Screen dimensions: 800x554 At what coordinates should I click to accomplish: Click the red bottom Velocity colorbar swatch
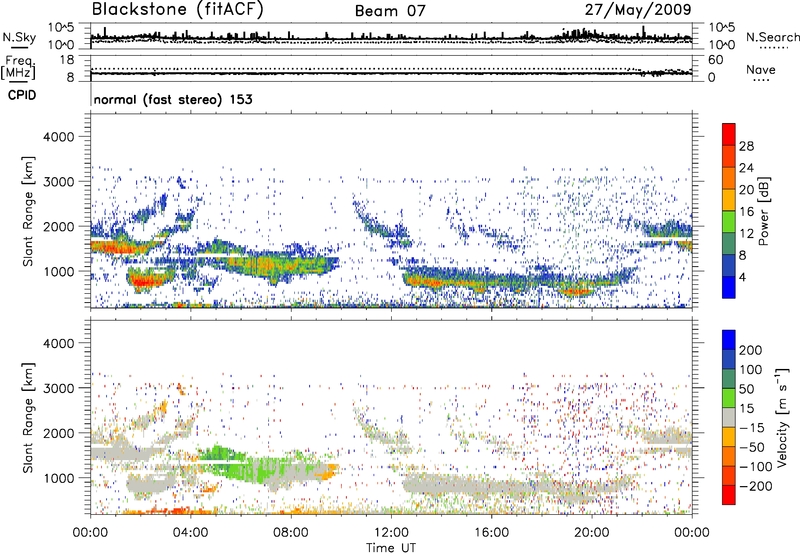pyautogui.click(x=729, y=495)
